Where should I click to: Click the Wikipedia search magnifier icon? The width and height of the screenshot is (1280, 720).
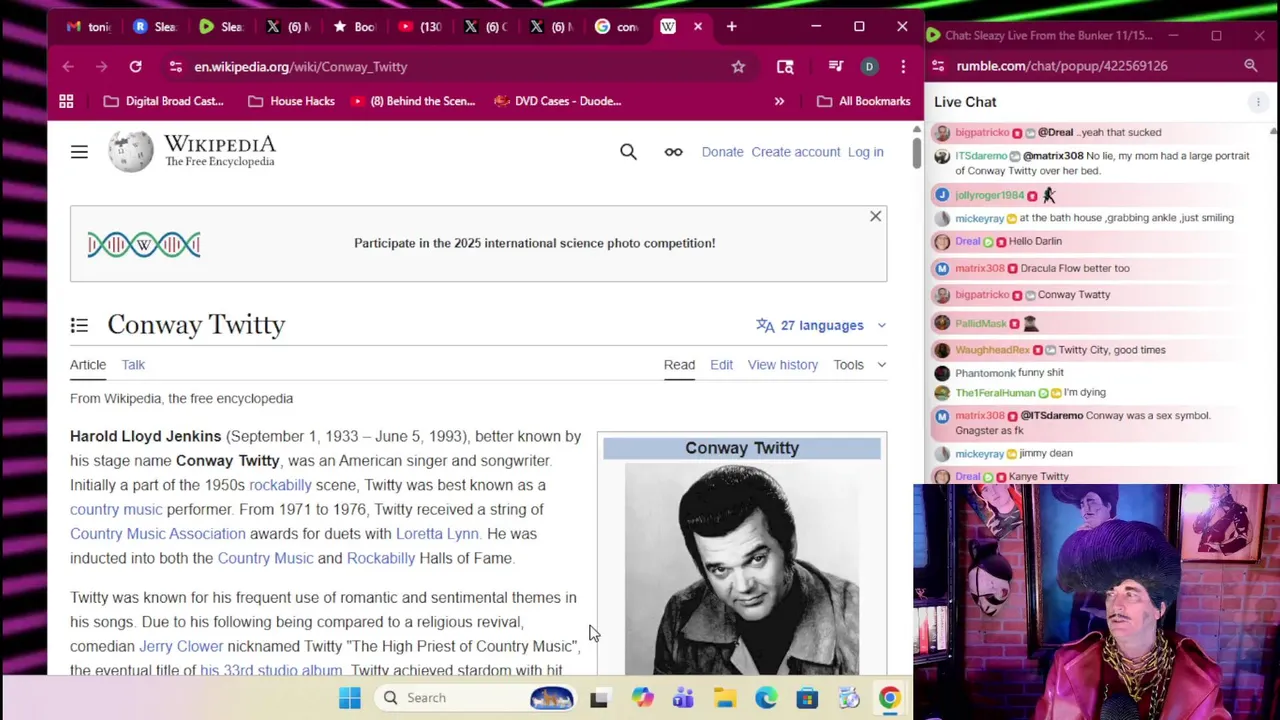(628, 152)
